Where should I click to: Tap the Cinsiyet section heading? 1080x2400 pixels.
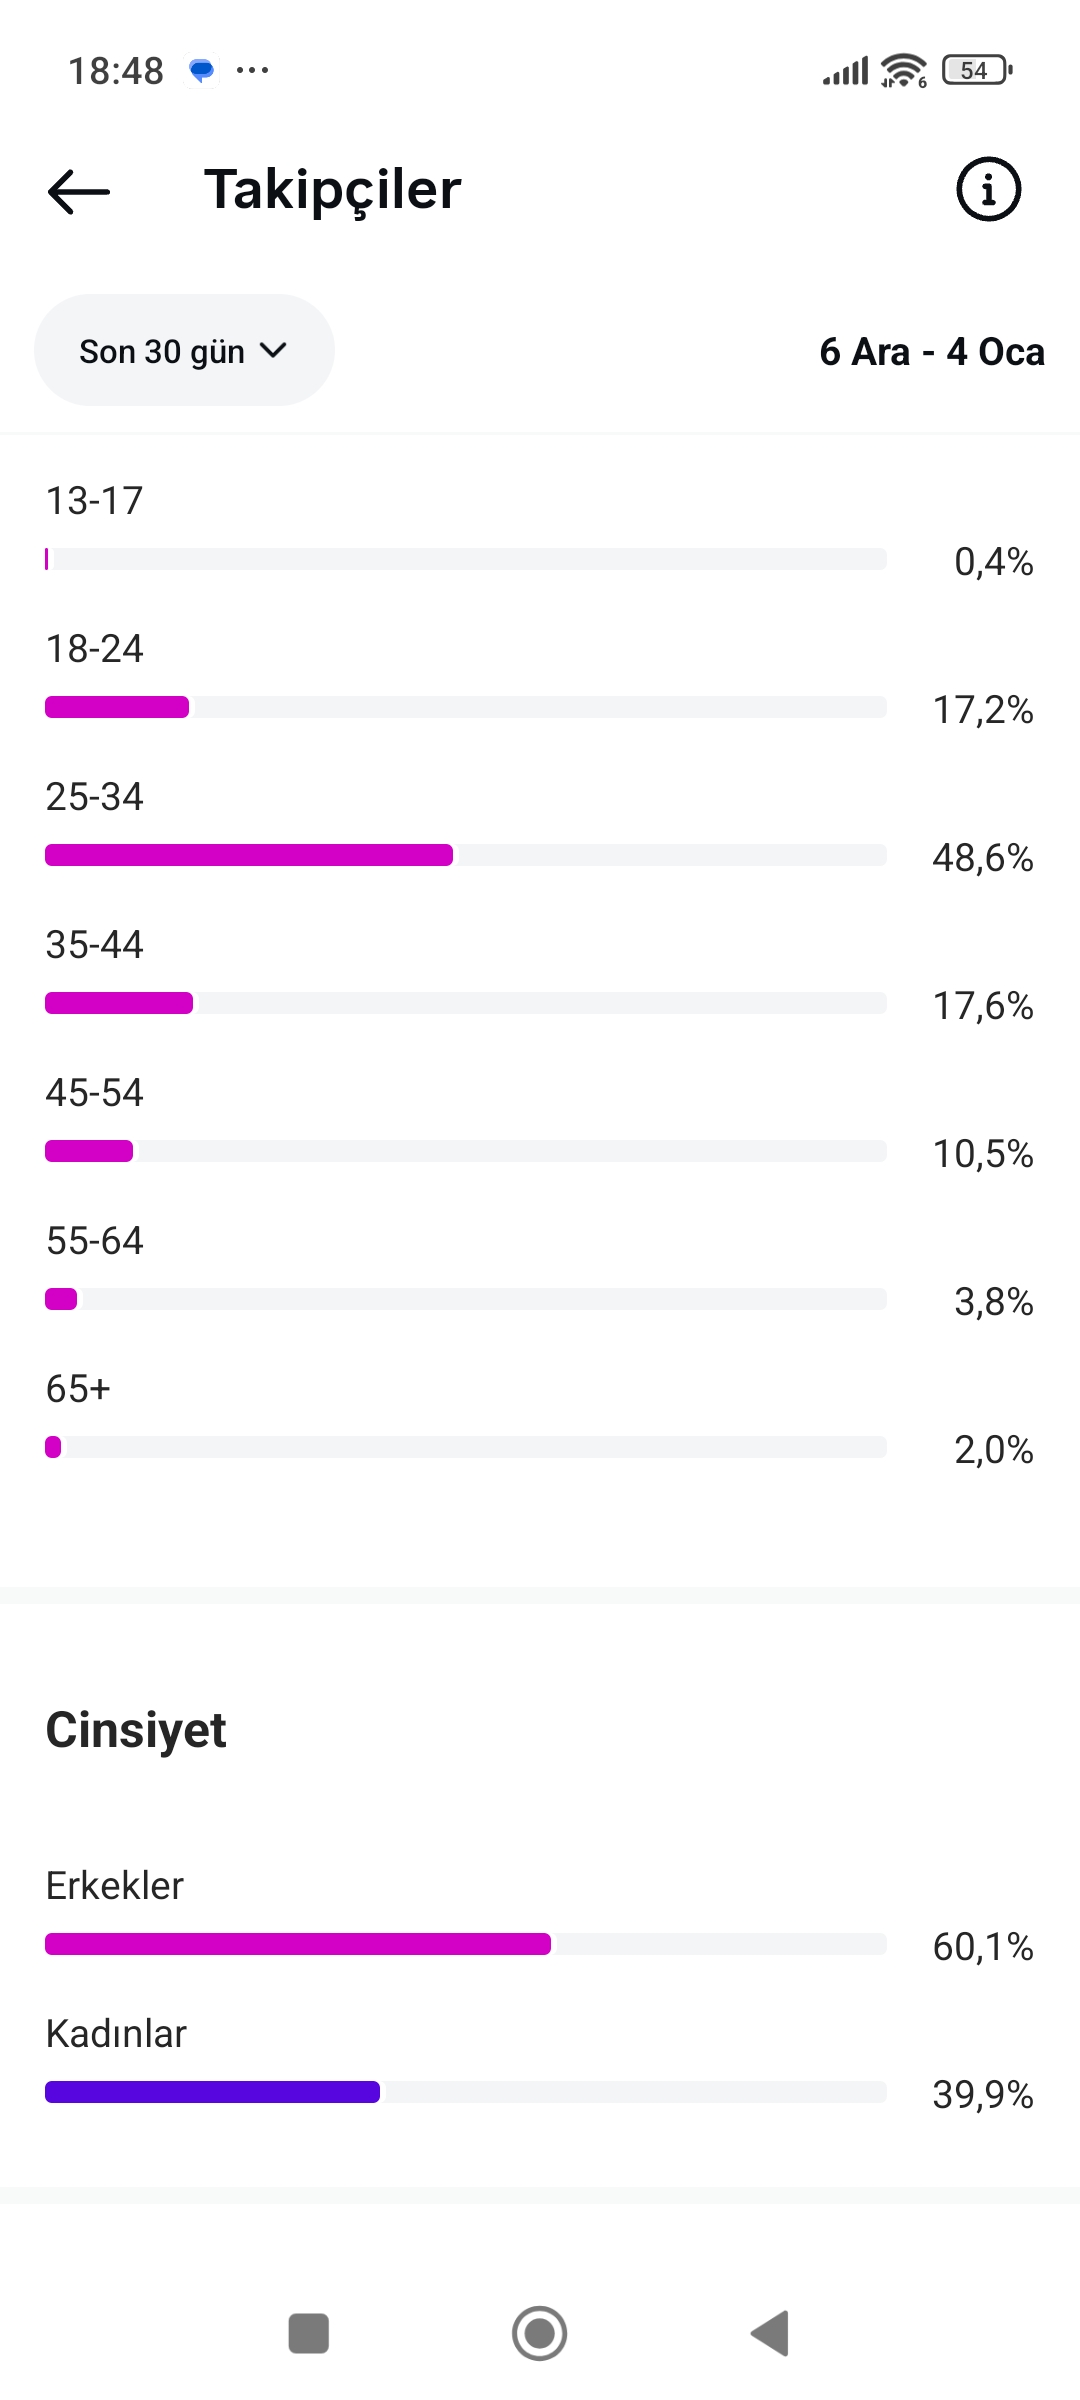click(136, 1730)
